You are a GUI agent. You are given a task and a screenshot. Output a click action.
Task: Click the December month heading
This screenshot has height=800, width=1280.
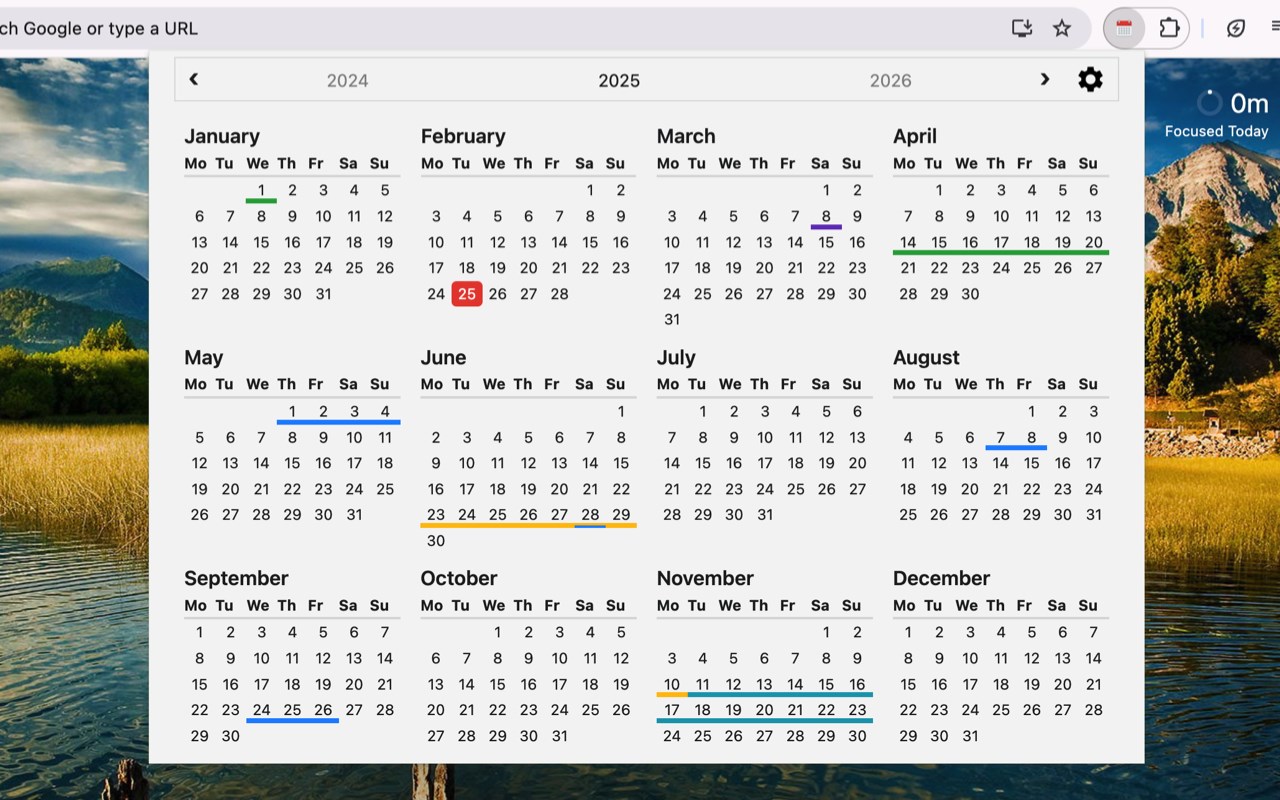(x=941, y=578)
